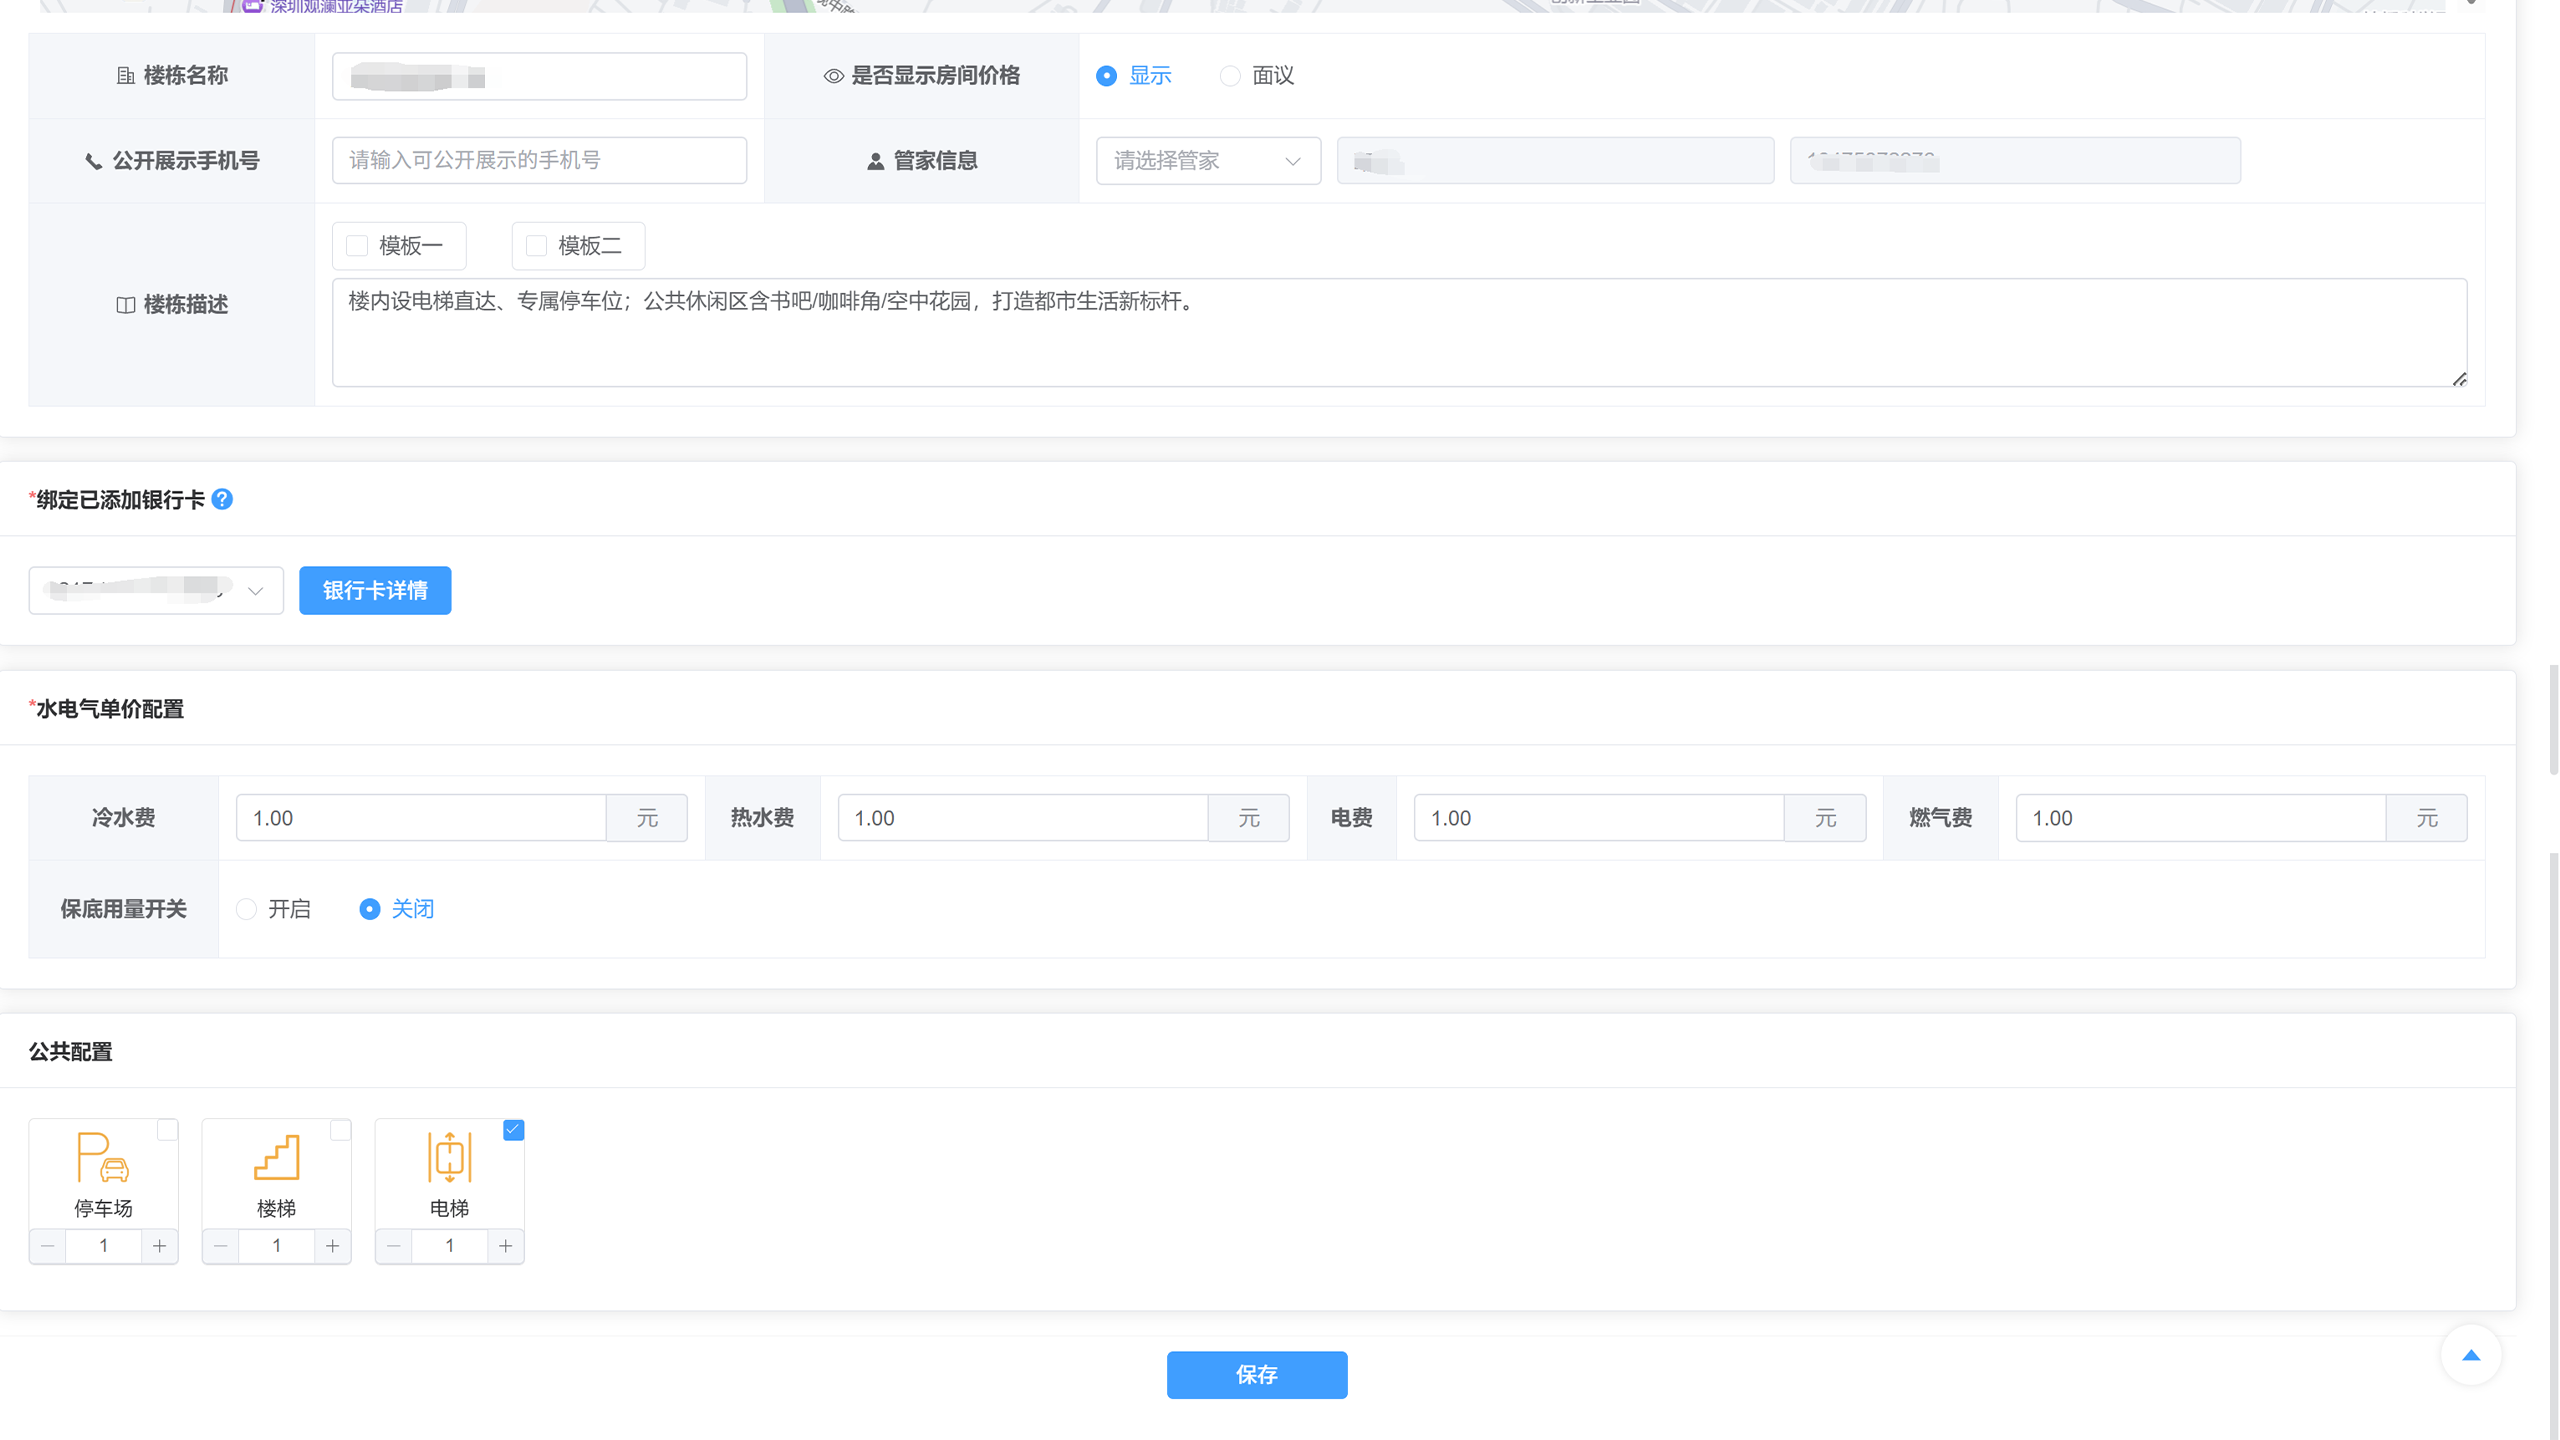Click the blue help question-mark icon

point(222,499)
